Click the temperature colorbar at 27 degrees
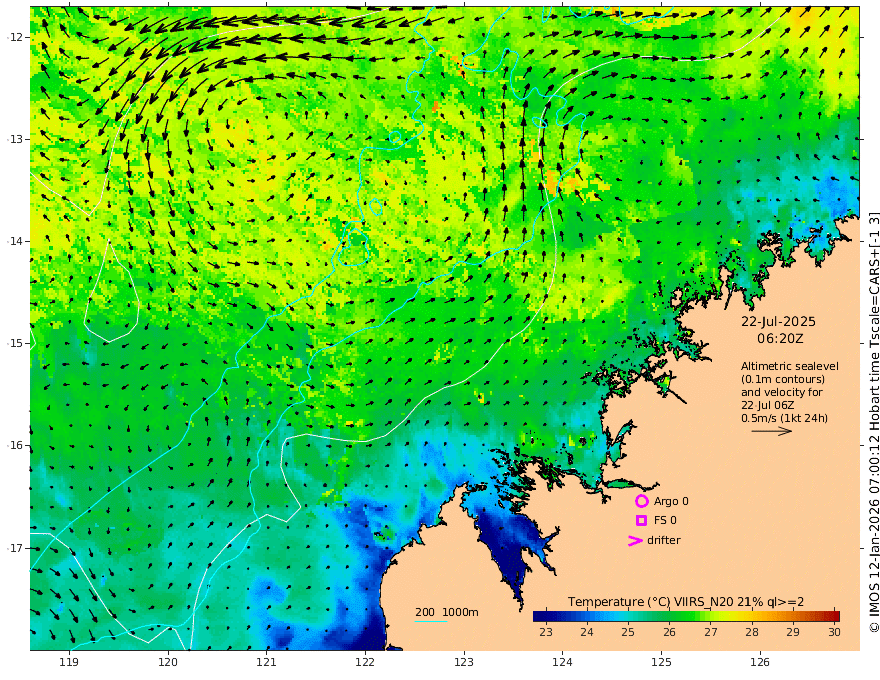This screenshot has width=880, height=680. 711,615
